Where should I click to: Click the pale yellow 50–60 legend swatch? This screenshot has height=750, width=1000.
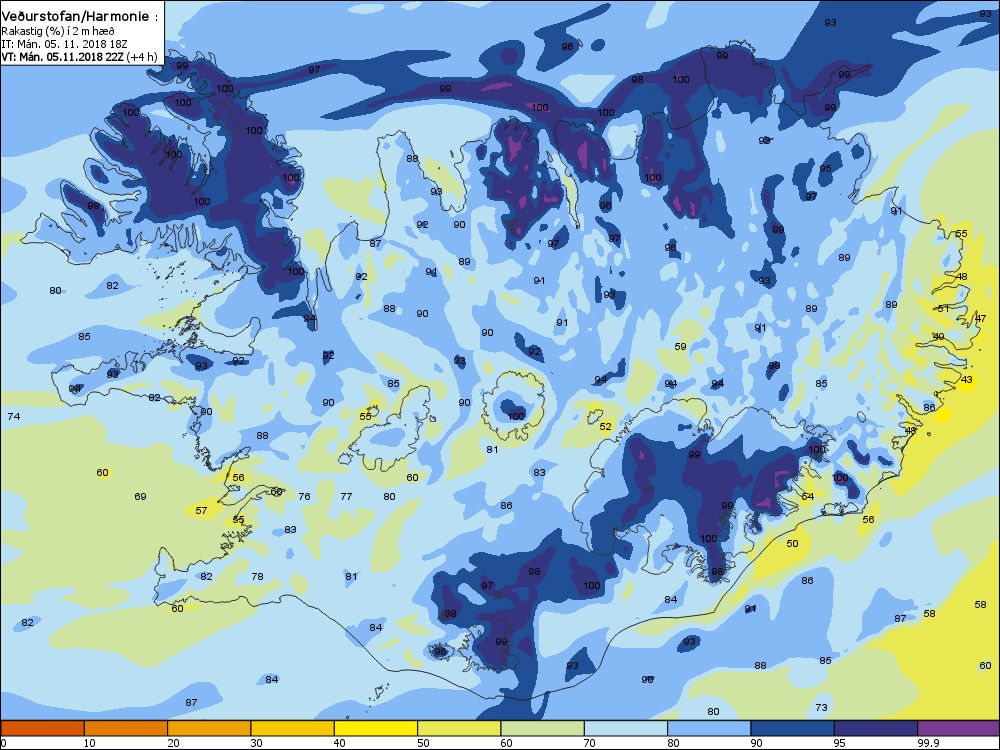459,728
